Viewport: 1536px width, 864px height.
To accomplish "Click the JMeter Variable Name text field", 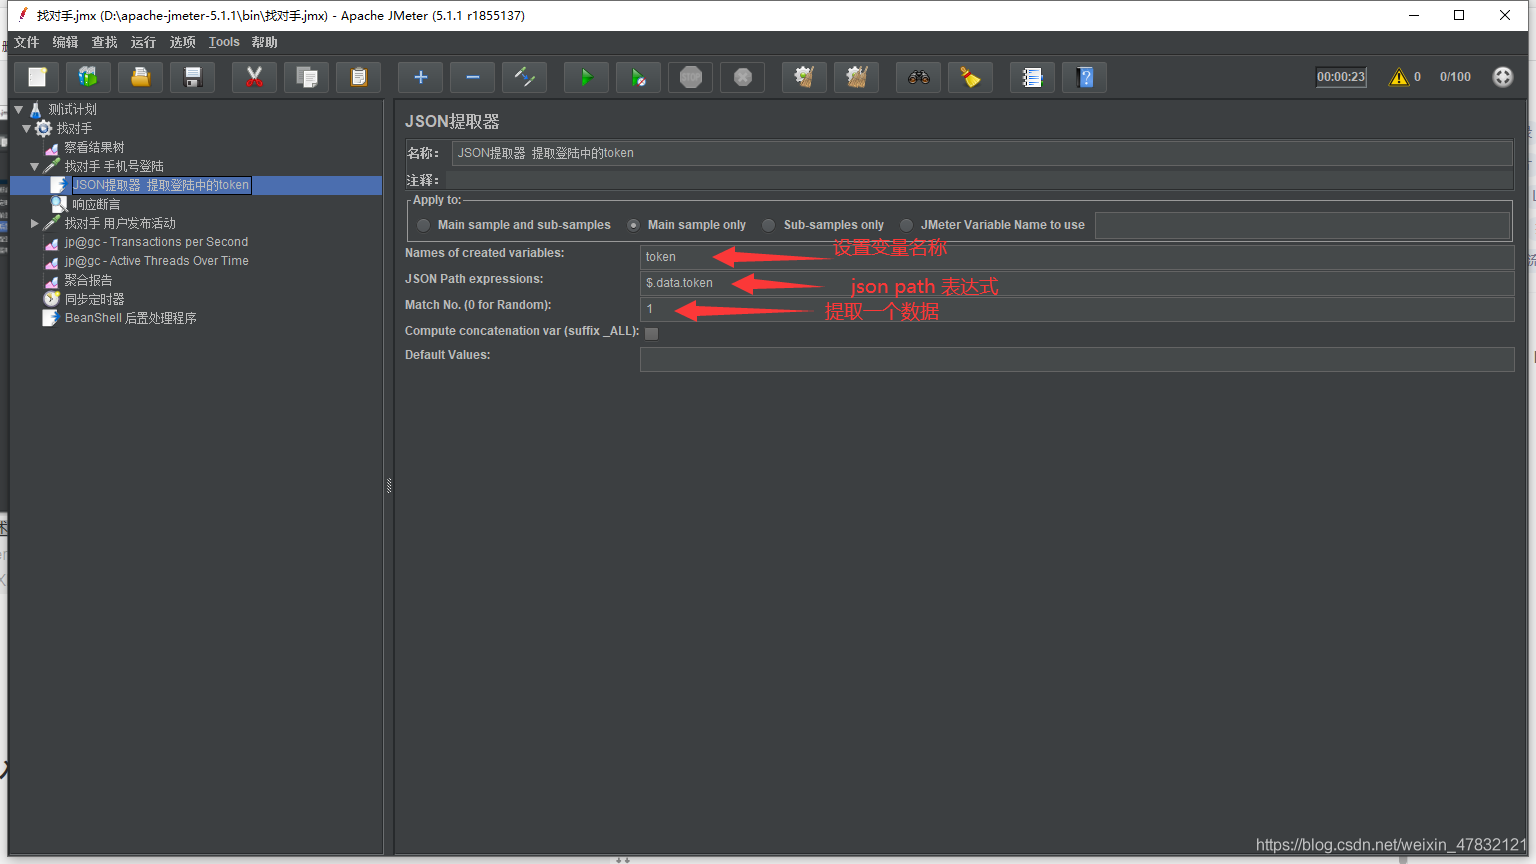I will click(x=1302, y=226).
